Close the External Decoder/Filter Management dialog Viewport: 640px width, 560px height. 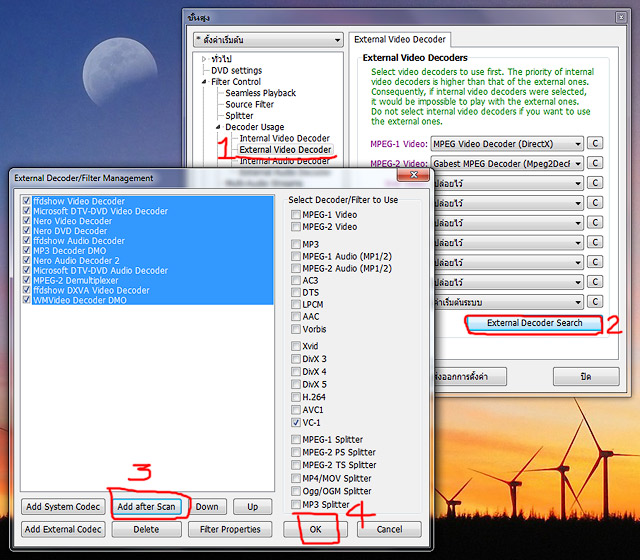click(413, 175)
